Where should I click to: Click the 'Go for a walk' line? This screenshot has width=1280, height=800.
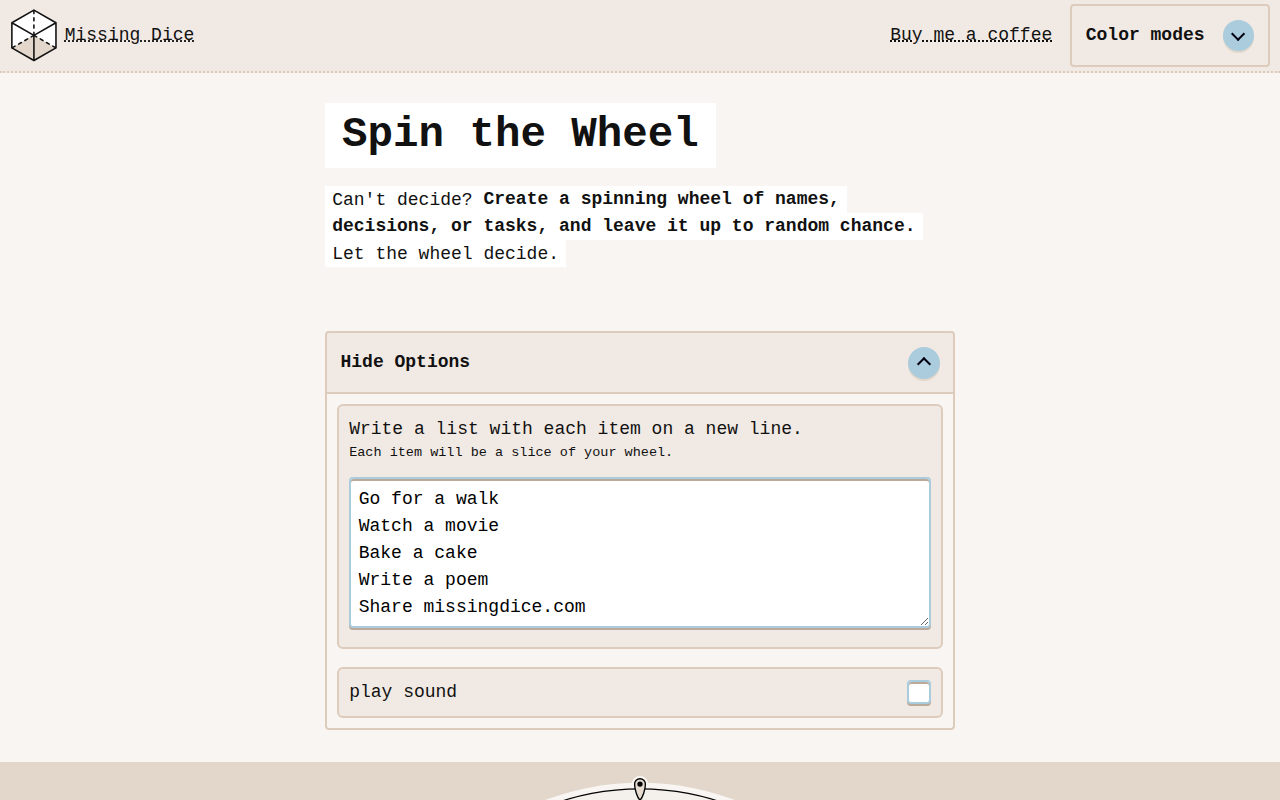pyautogui.click(x=429, y=498)
